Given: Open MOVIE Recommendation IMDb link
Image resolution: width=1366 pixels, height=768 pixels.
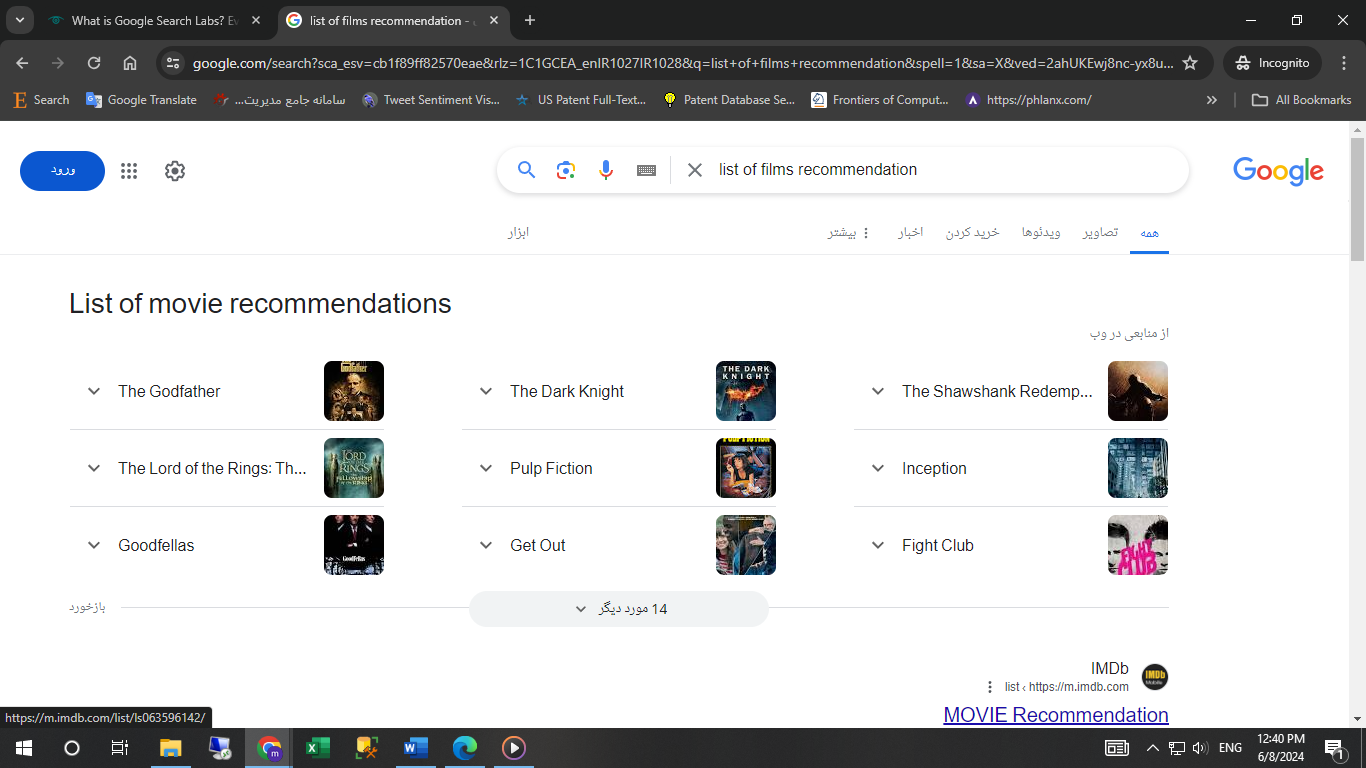Looking at the screenshot, I should [x=1056, y=715].
